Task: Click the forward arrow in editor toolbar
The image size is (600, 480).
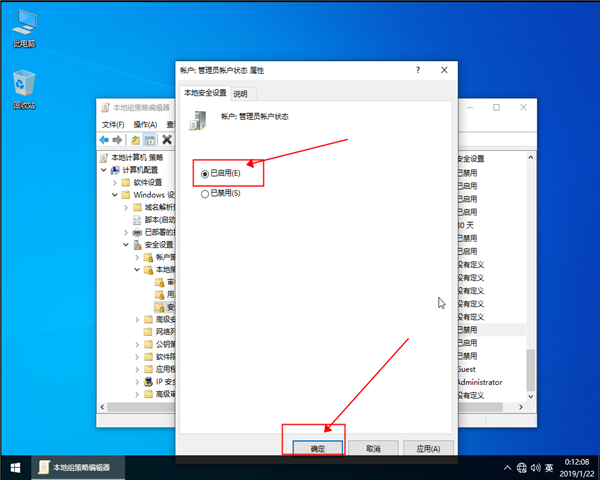Action: (118, 139)
